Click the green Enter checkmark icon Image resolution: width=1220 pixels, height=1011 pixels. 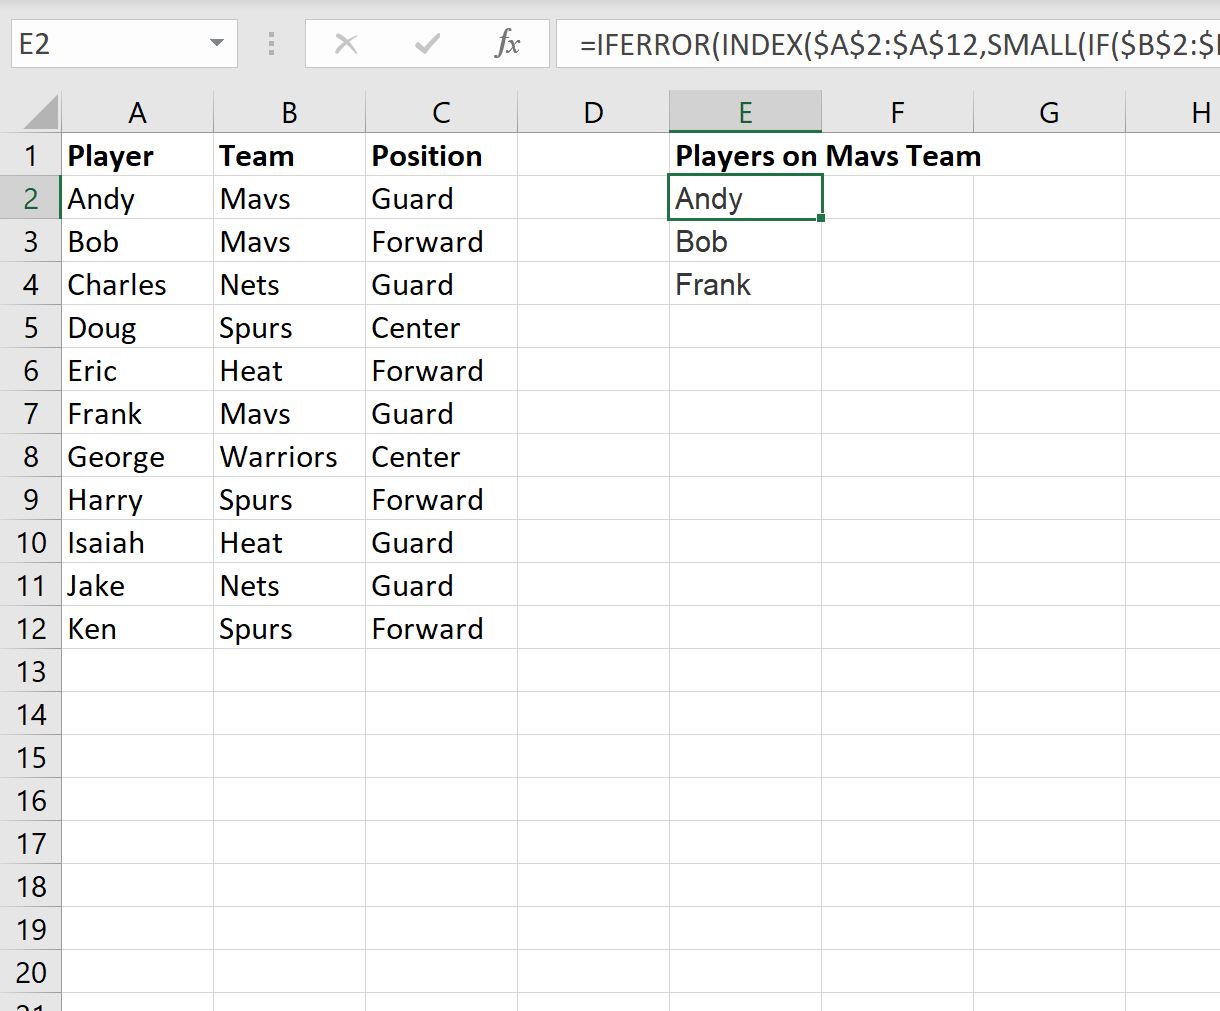tap(425, 44)
